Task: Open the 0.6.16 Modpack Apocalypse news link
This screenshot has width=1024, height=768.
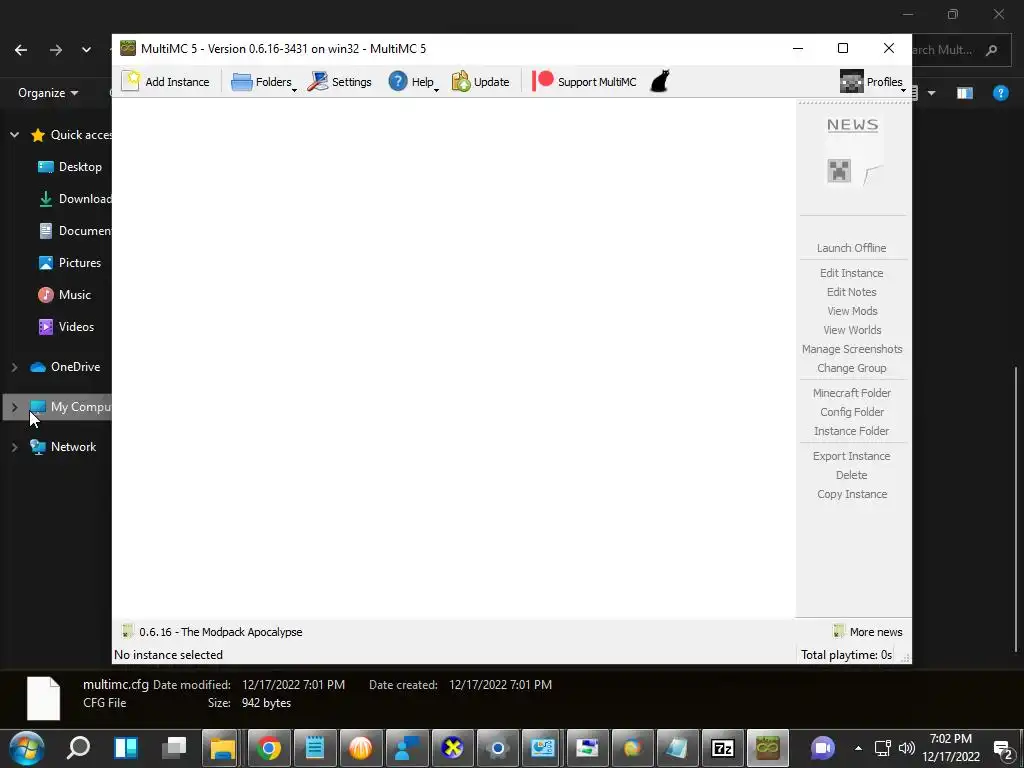Action: 212,632
